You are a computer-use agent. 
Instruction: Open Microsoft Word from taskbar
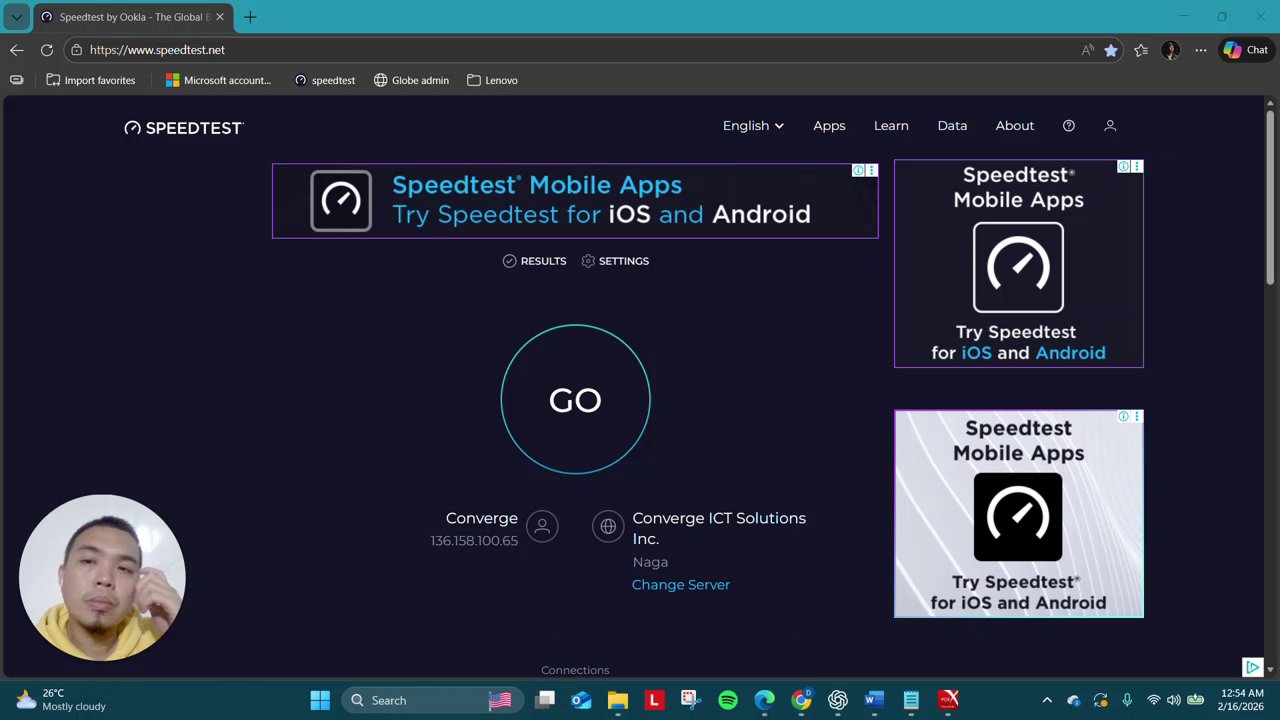pyautogui.click(x=874, y=700)
